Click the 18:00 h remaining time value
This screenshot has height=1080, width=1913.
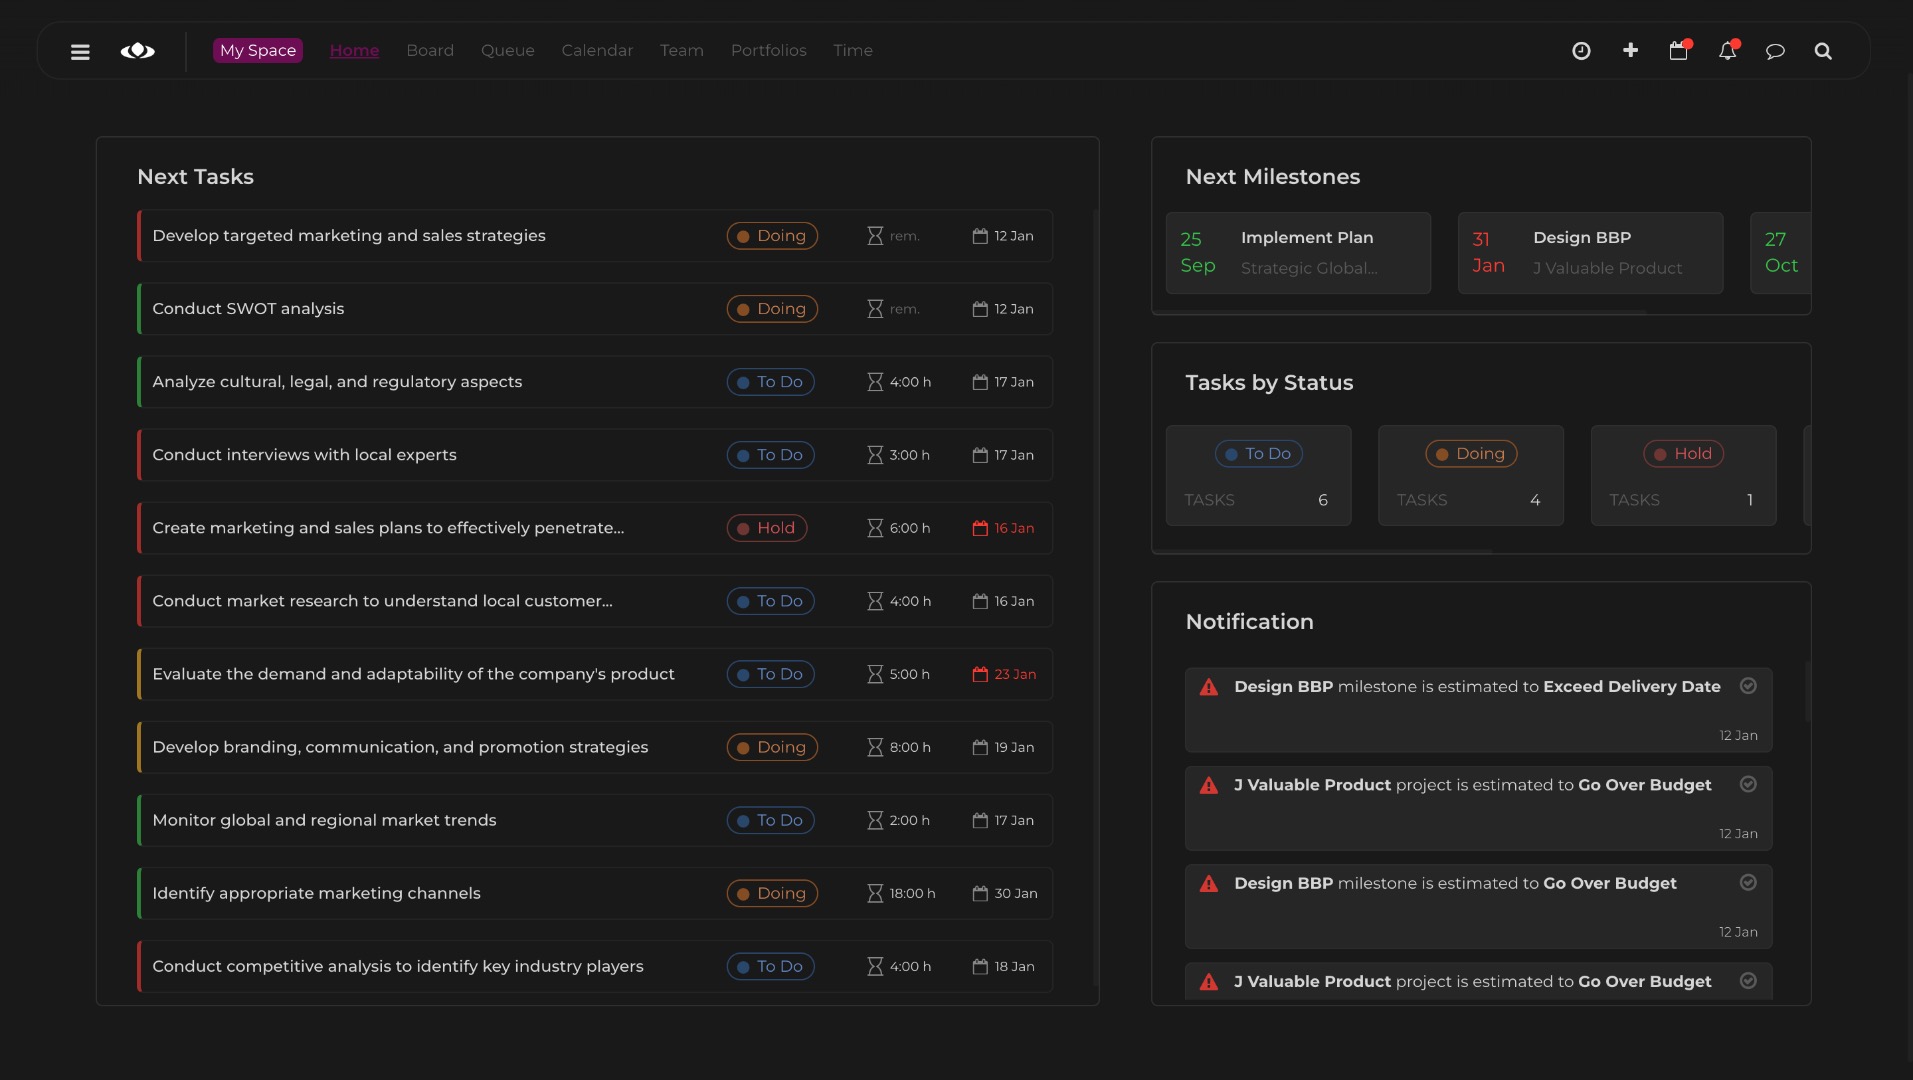(x=912, y=893)
